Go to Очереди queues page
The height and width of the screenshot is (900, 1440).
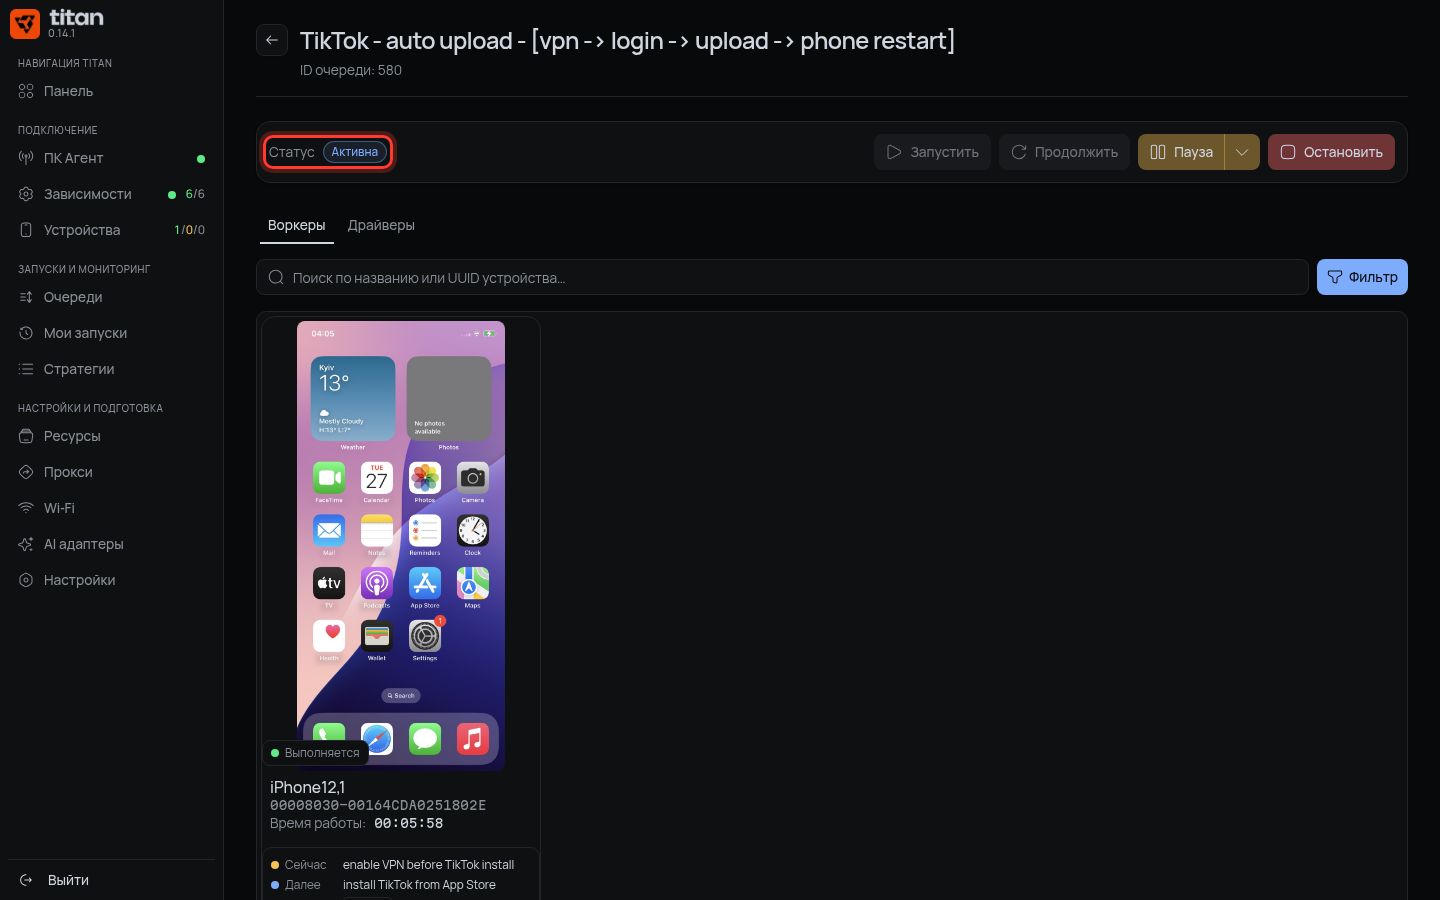coord(111,297)
